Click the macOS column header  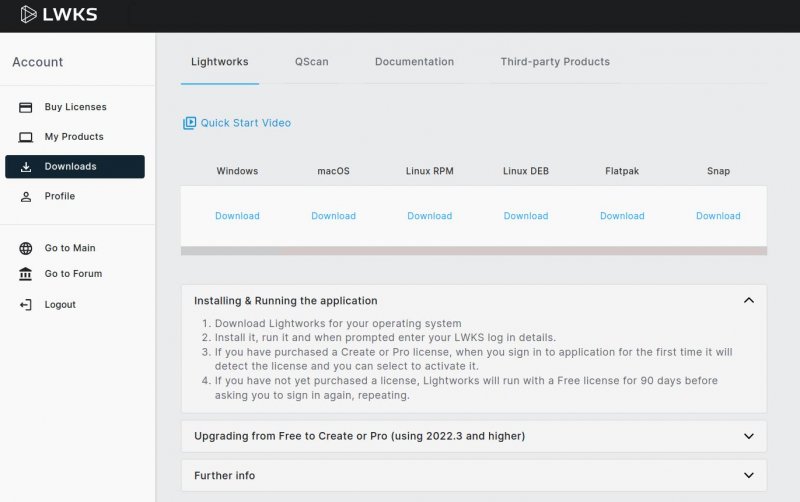(x=334, y=171)
